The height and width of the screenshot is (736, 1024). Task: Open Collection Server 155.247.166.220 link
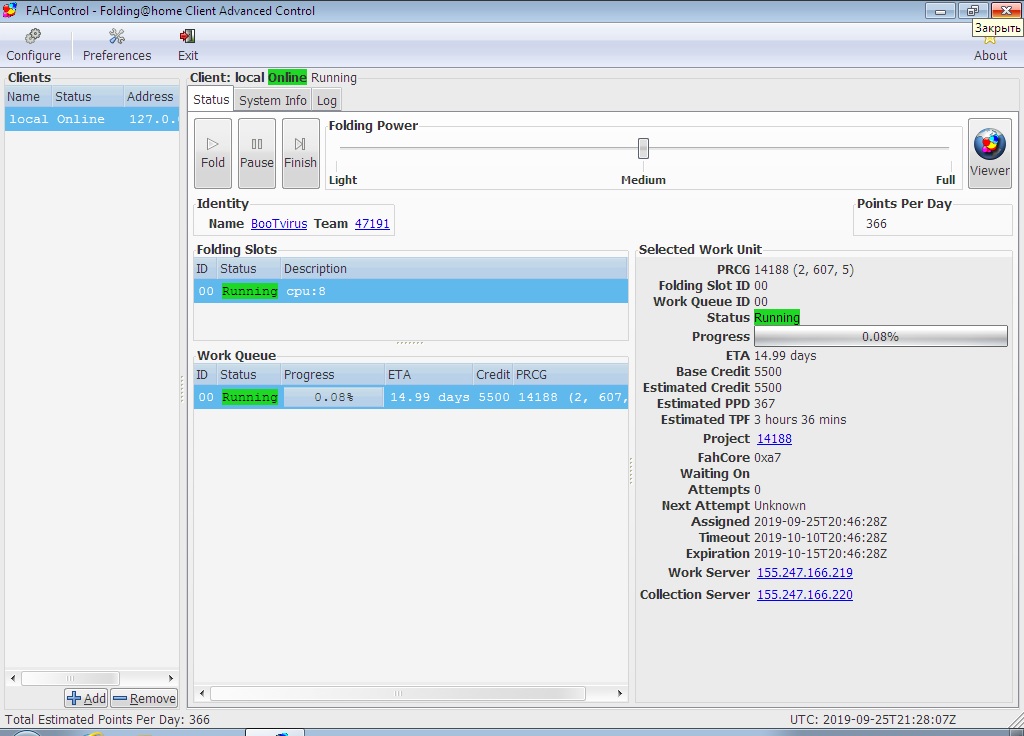tap(805, 595)
